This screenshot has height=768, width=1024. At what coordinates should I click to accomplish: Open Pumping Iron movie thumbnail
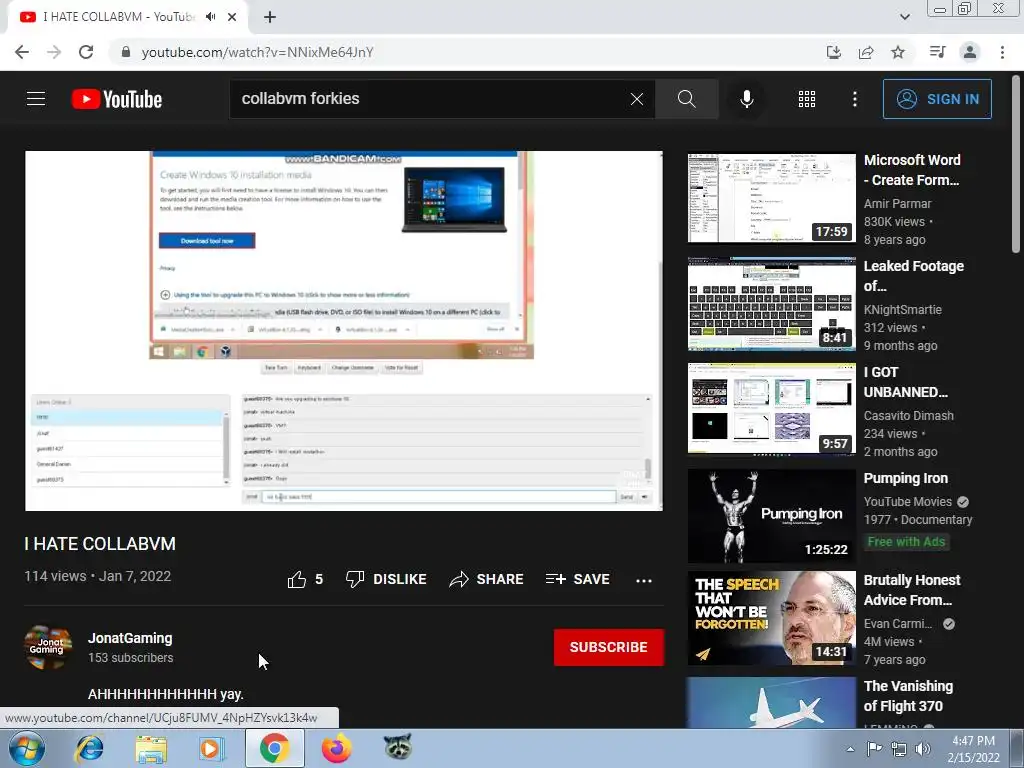771,516
